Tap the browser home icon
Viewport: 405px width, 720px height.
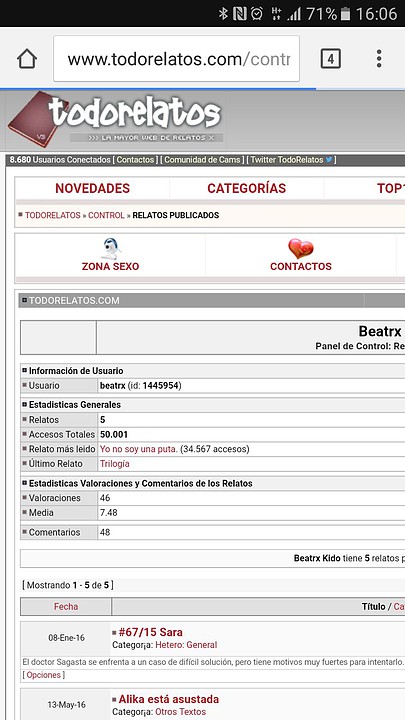coord(27,59)
